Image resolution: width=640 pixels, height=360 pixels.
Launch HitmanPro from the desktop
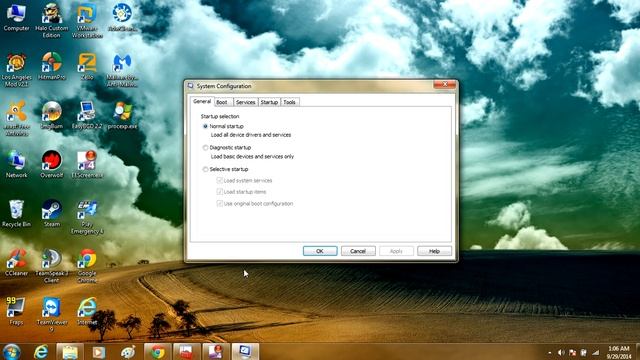pos(51,66)
